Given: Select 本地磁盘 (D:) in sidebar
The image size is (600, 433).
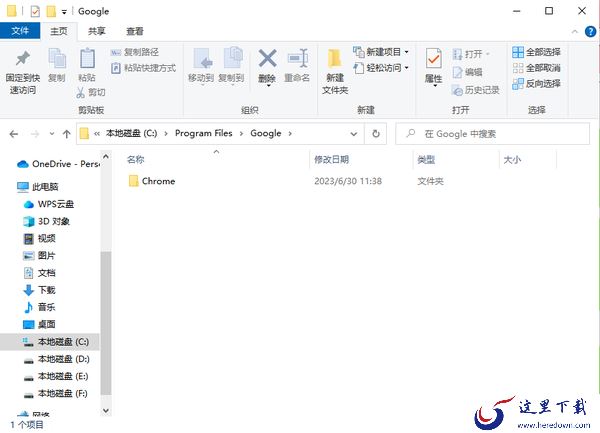Looking at the screenshot, I should coord(56,359).
